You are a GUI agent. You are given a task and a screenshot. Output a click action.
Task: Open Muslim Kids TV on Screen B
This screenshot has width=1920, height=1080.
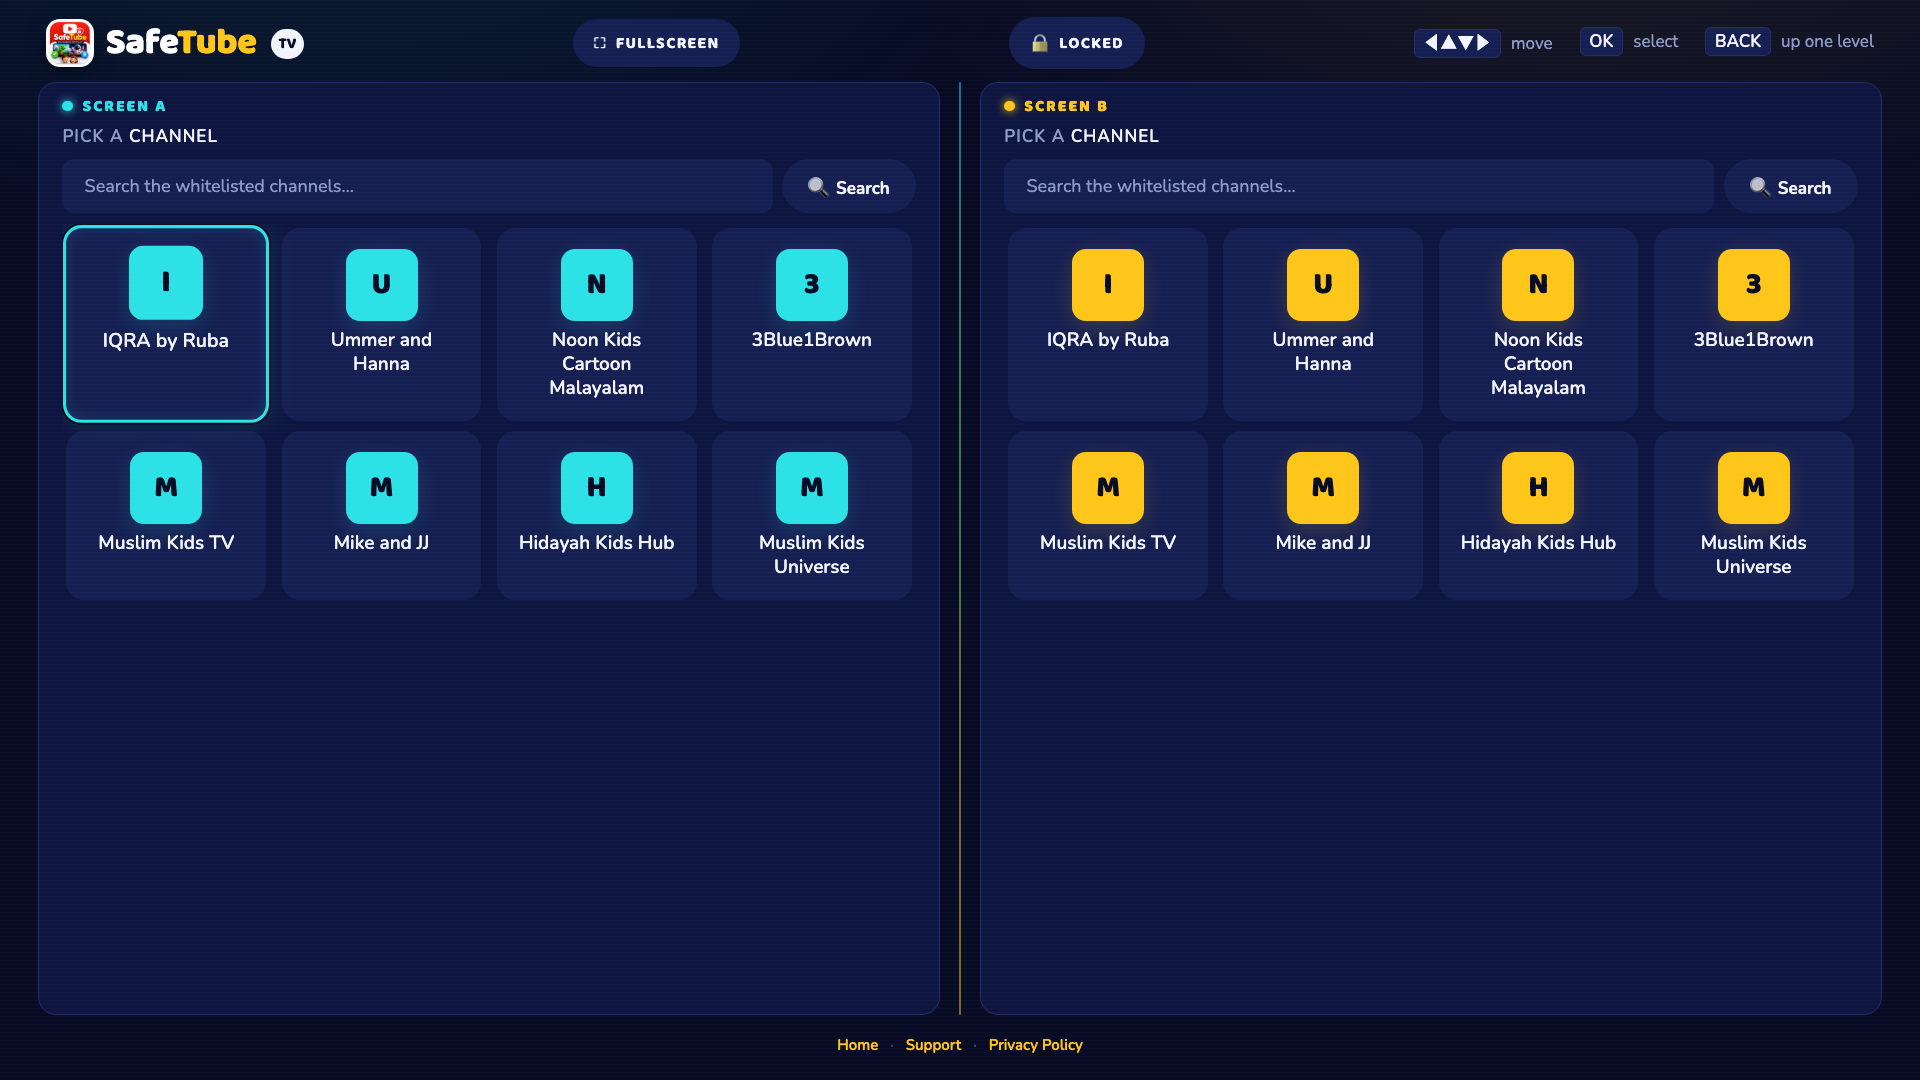[1108, 515]
